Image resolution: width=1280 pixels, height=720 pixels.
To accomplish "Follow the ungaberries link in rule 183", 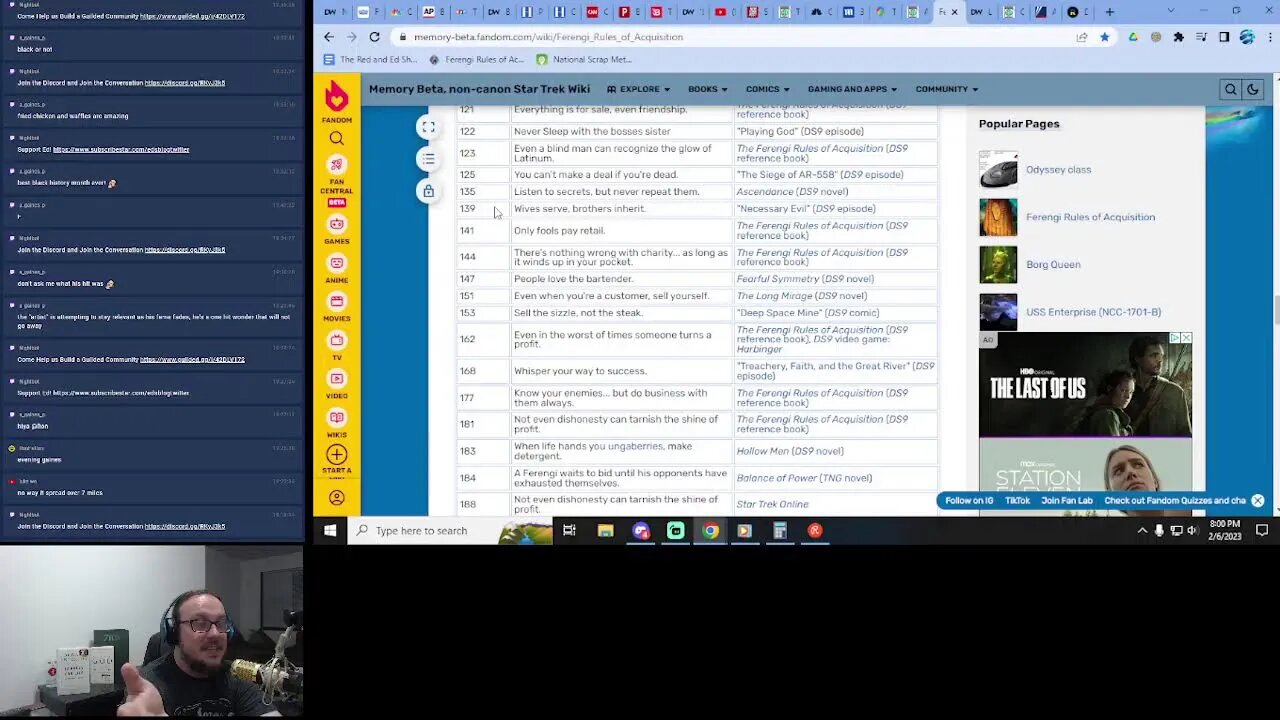I will (634, 446).
